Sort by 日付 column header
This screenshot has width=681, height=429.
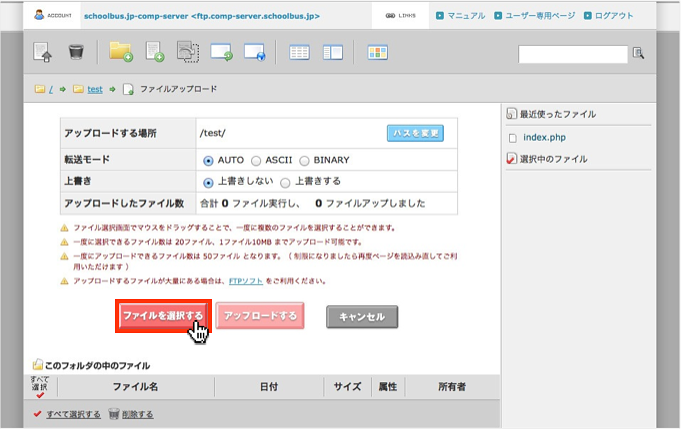tap(269, 386)
